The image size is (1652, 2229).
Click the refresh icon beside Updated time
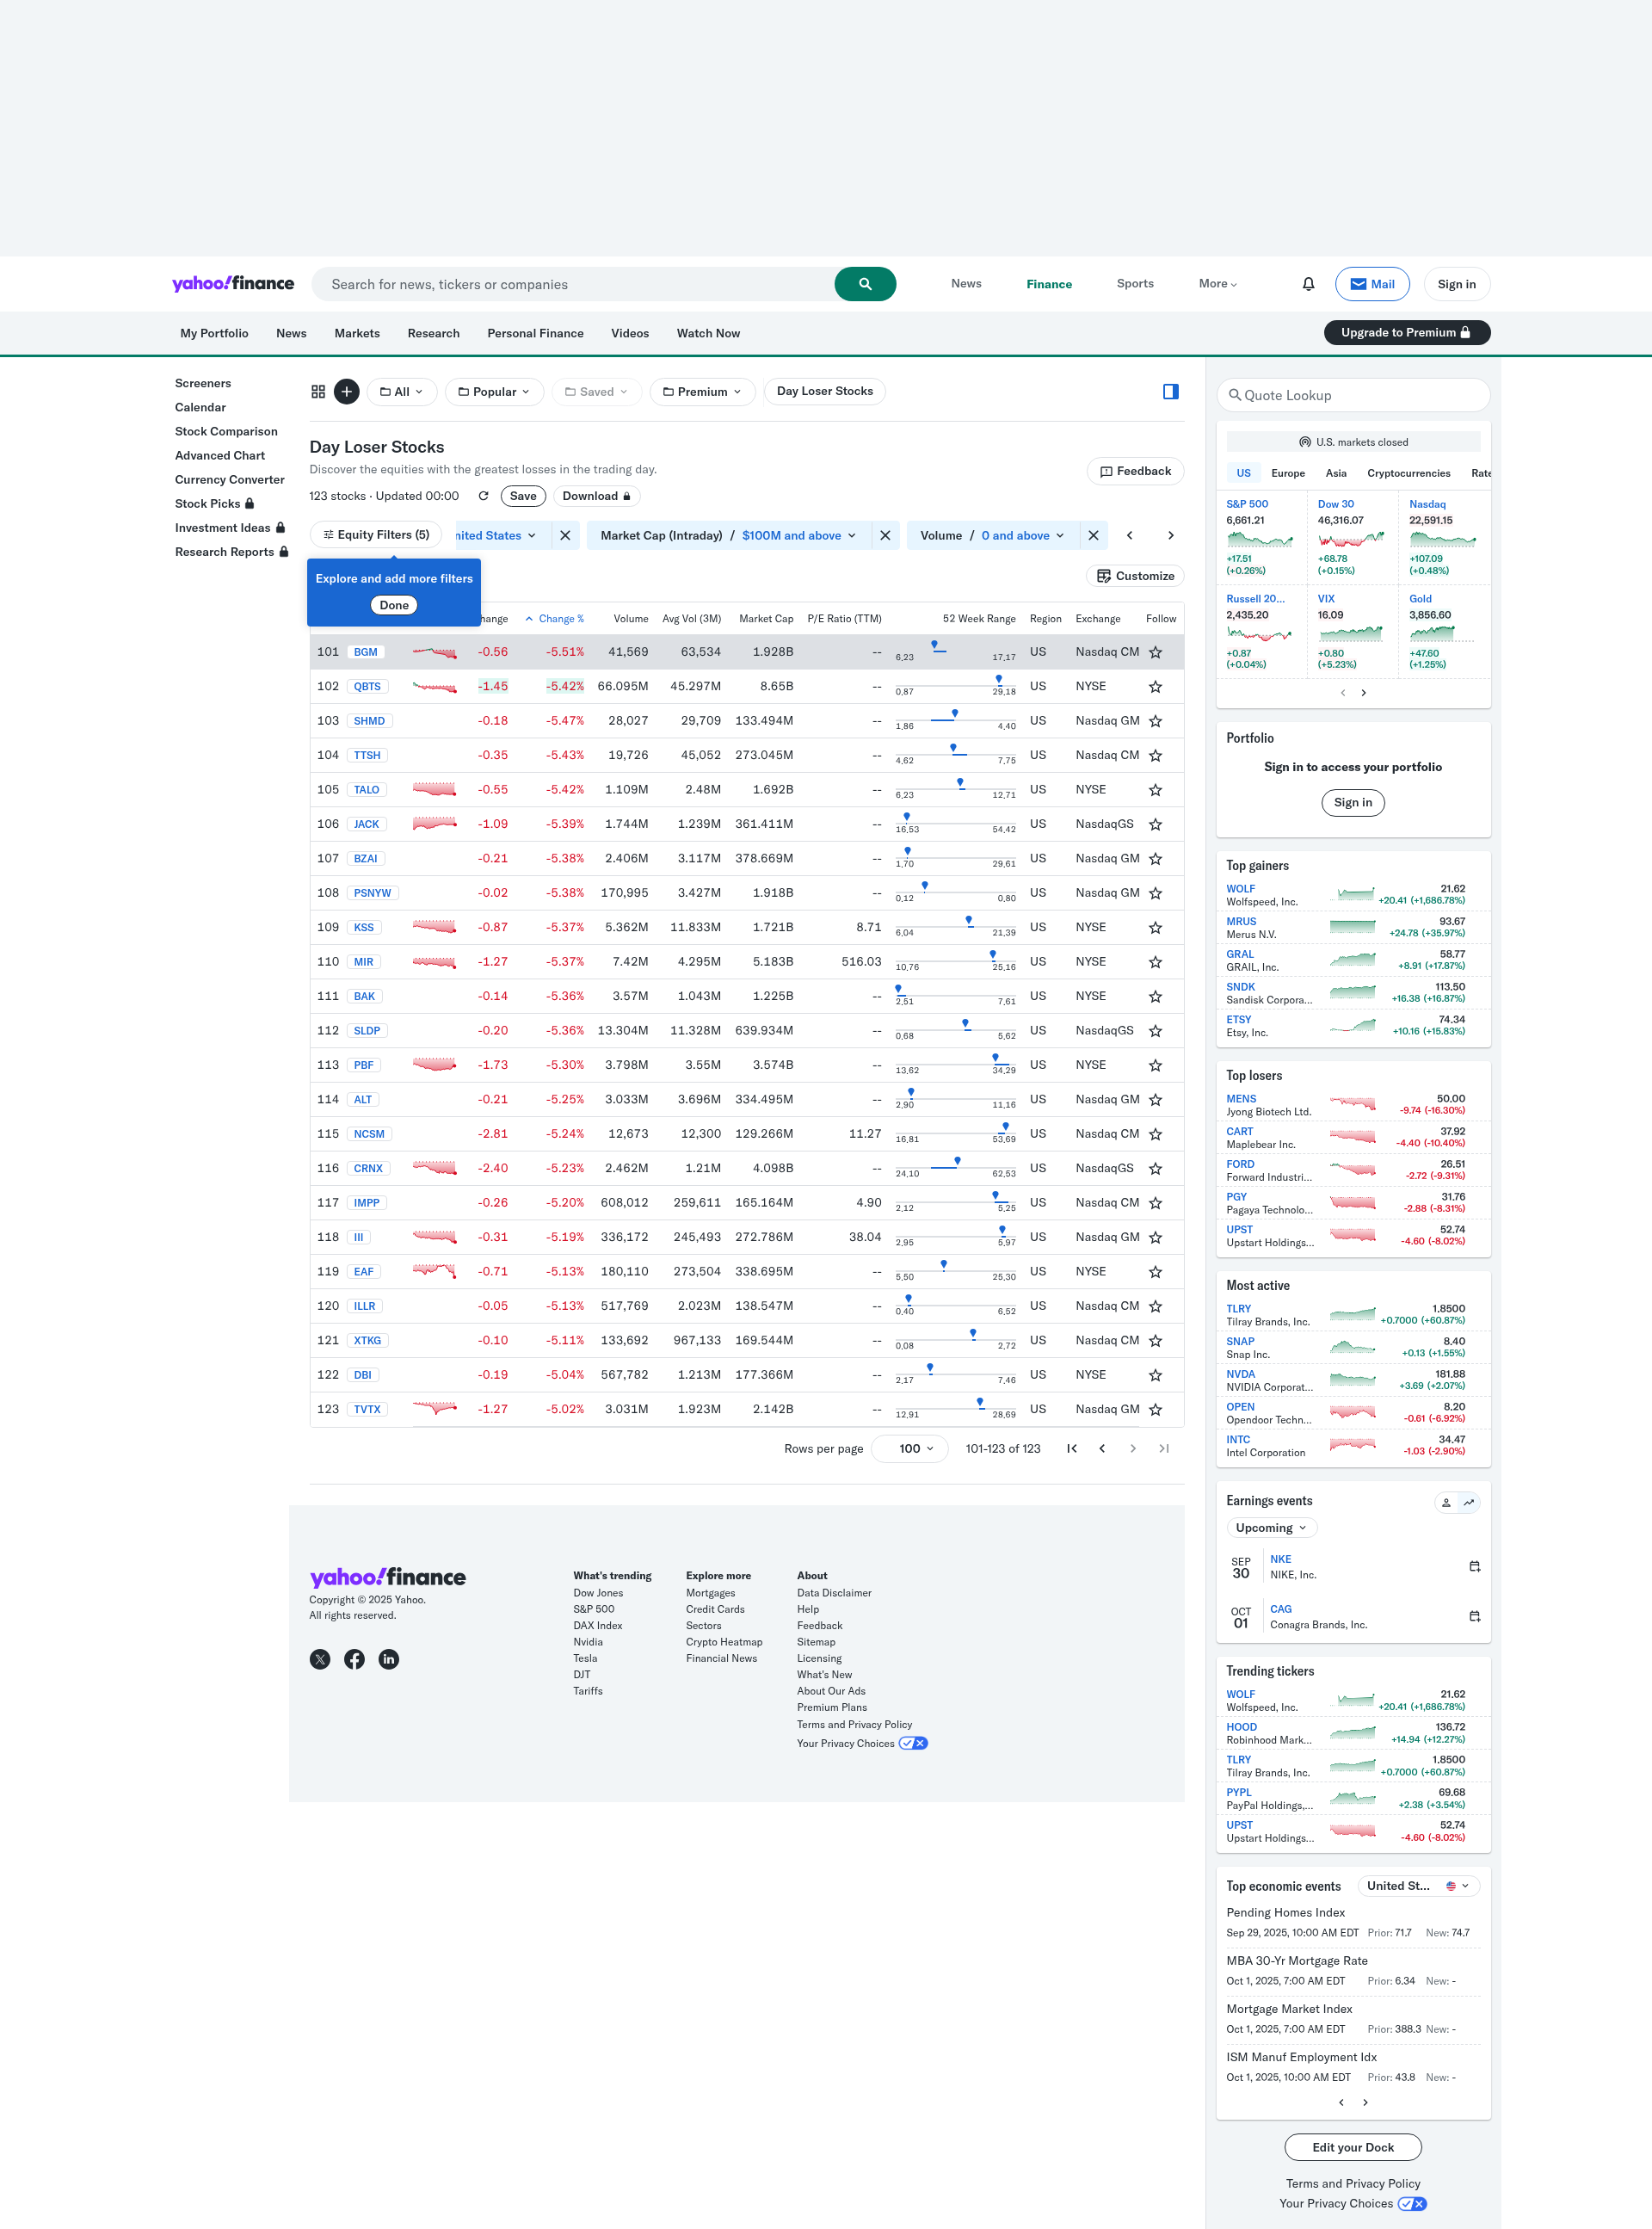[483, 496]
